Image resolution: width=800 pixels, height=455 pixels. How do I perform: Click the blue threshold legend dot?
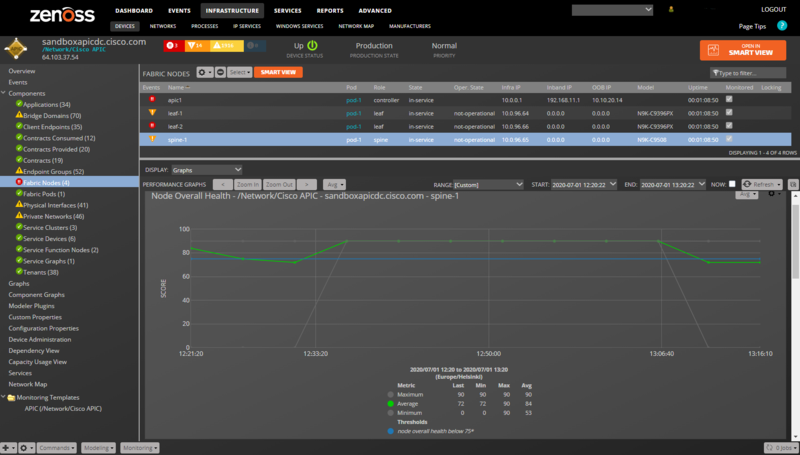[390, 431]
